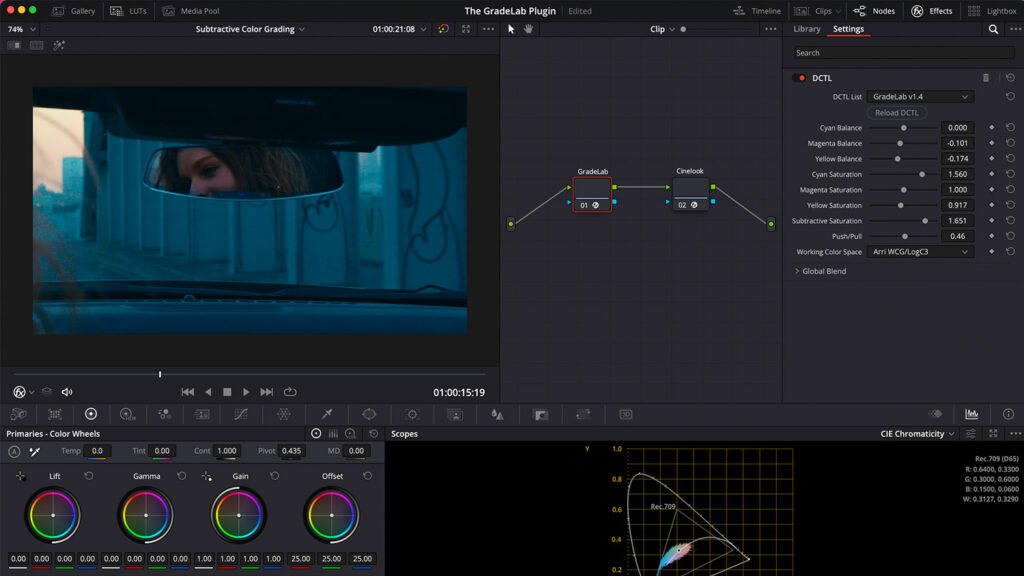Click the Reload DCTL button
The width and height of the screenshot is (1024, 576).
coord(896,113)
